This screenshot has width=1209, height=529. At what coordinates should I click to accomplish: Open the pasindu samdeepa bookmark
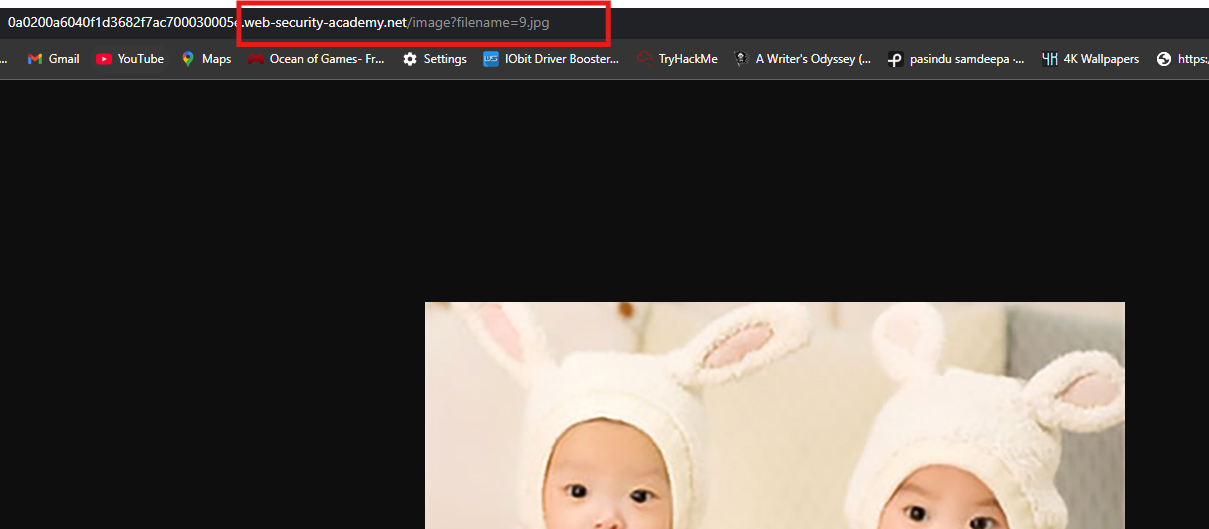956,59
